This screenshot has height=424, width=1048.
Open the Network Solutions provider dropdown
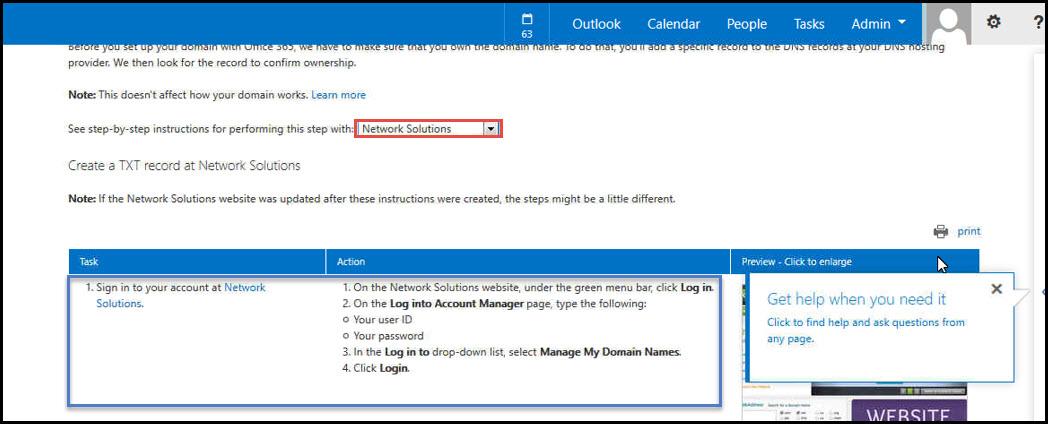coord(428,129)
